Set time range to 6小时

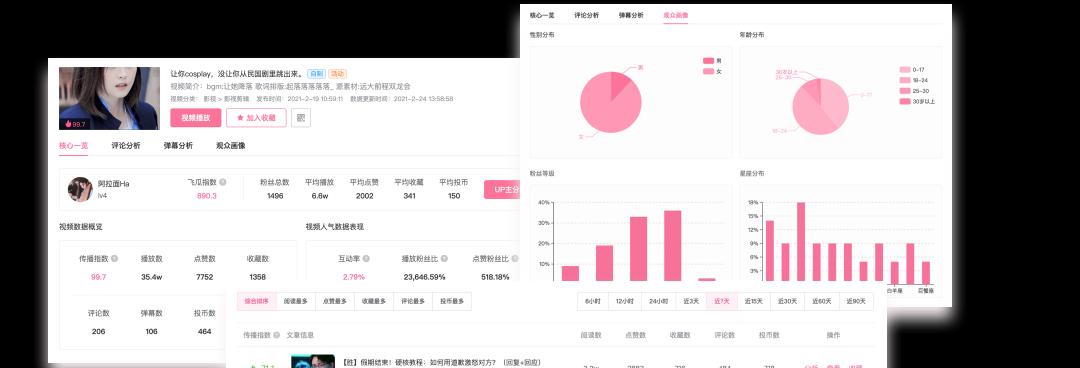point(592,301)
